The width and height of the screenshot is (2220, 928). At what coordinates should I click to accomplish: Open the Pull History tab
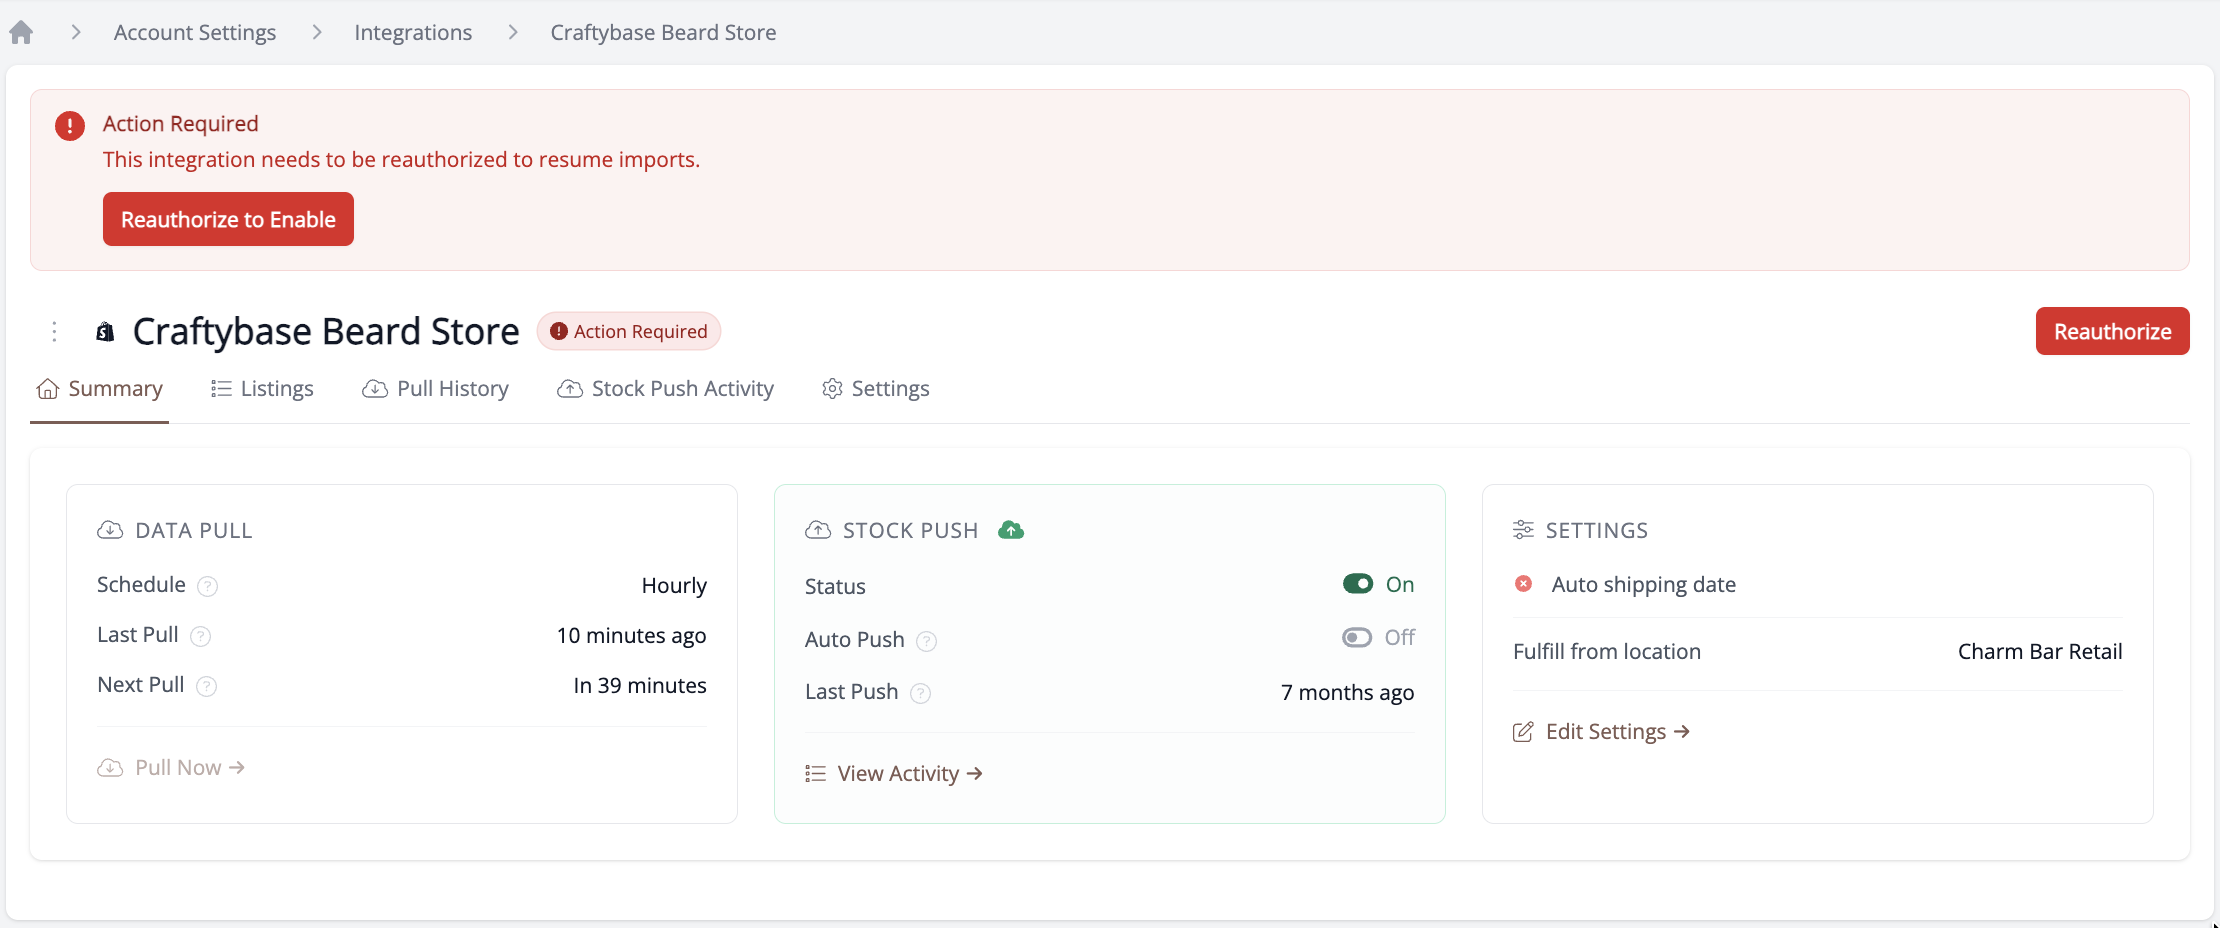[x=435, y=389]
